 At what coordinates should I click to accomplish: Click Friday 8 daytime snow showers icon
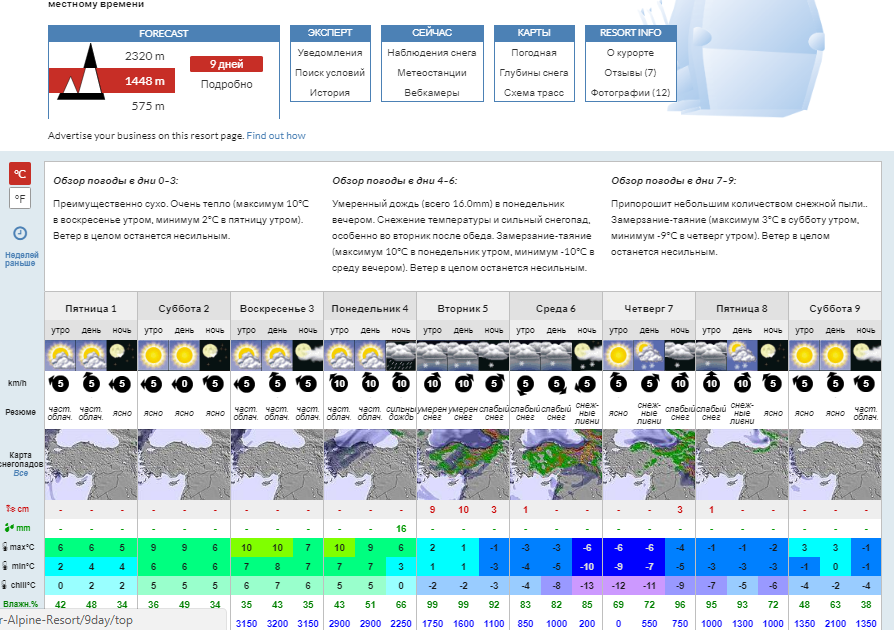(x=742, y=356)
